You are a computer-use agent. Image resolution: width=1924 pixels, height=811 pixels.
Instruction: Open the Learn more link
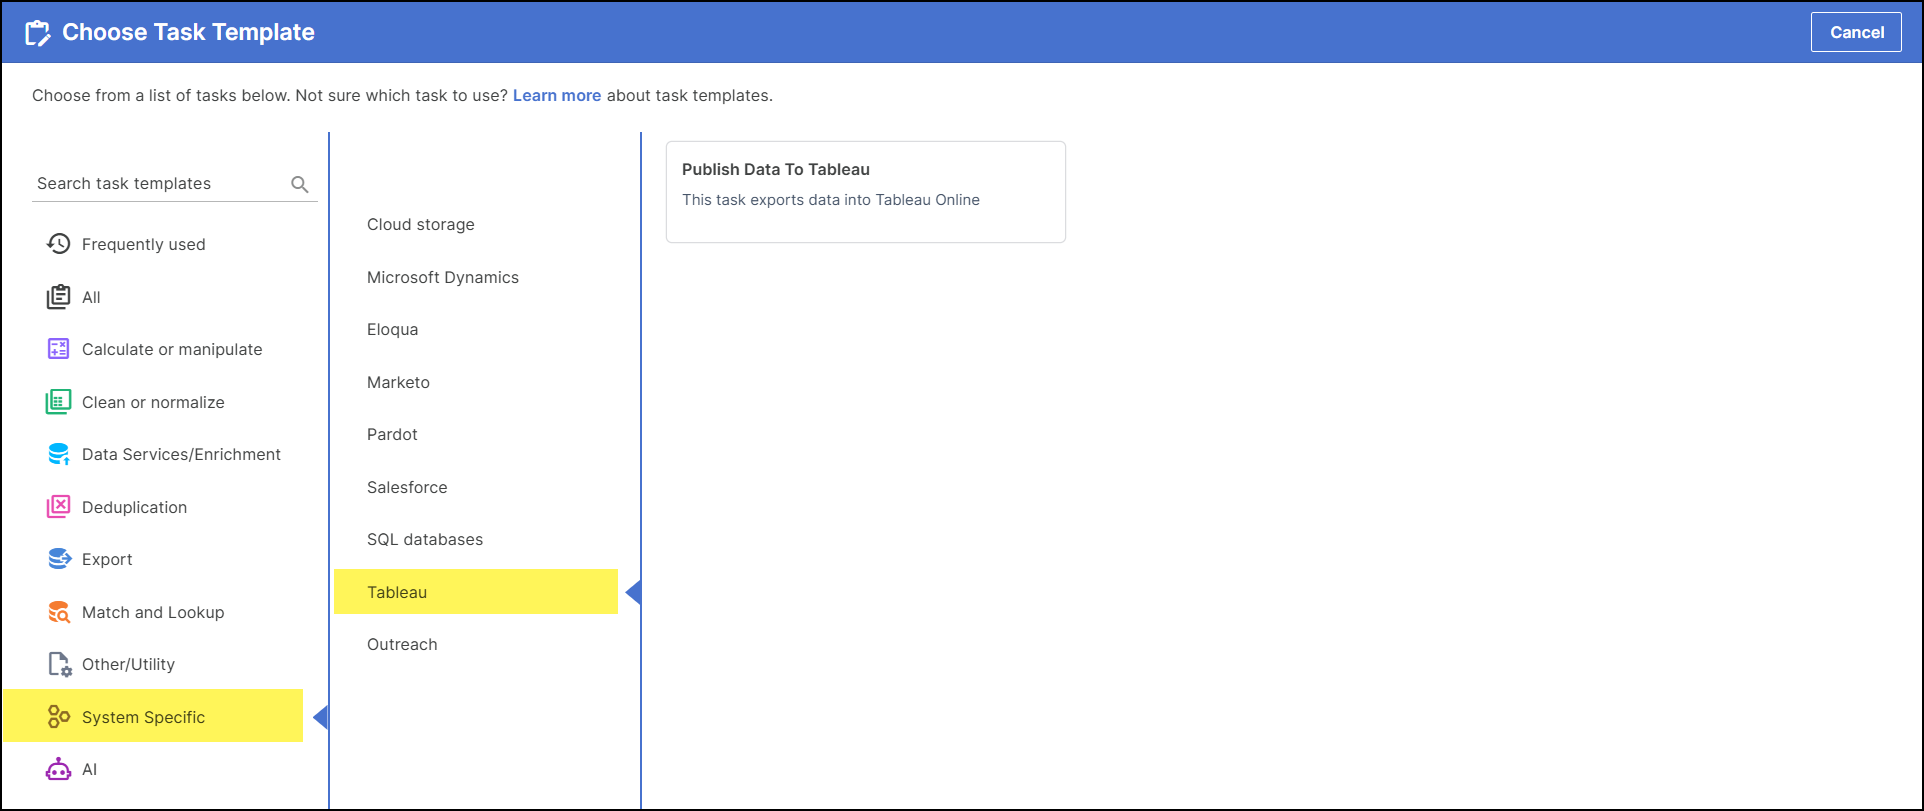557,96
